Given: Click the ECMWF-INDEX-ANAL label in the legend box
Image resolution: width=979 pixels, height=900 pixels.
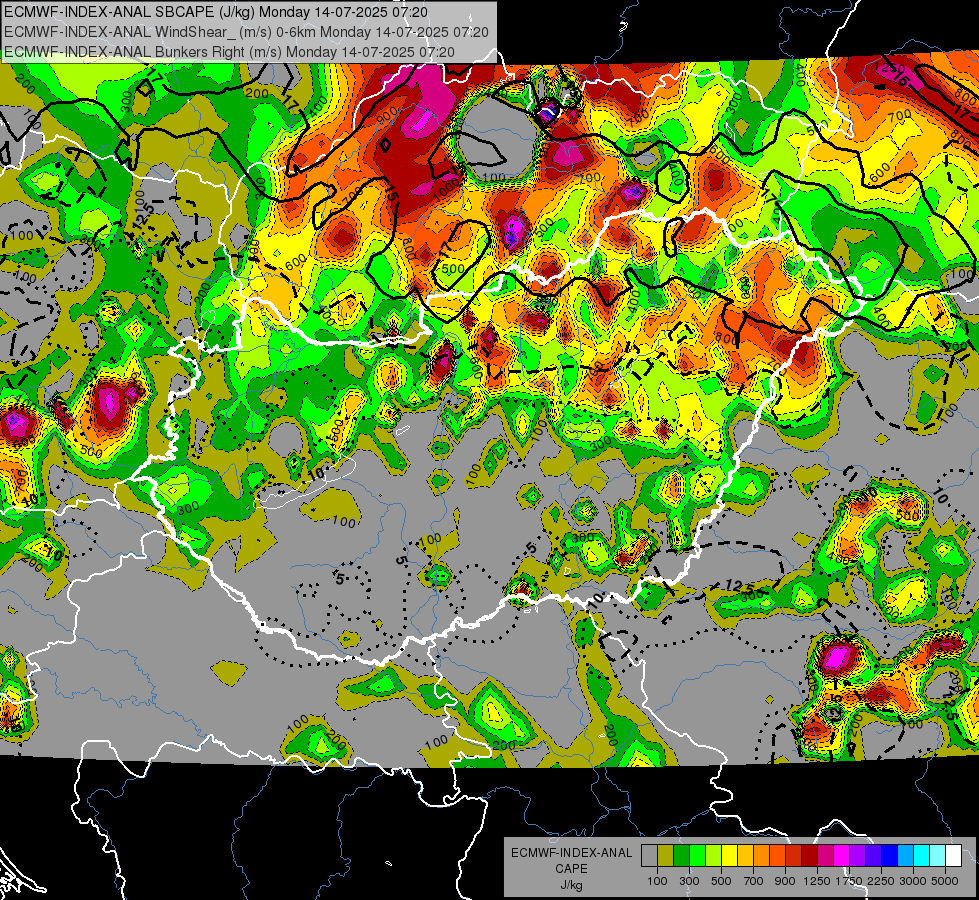Looking at the screenshot, I should 571,853.
